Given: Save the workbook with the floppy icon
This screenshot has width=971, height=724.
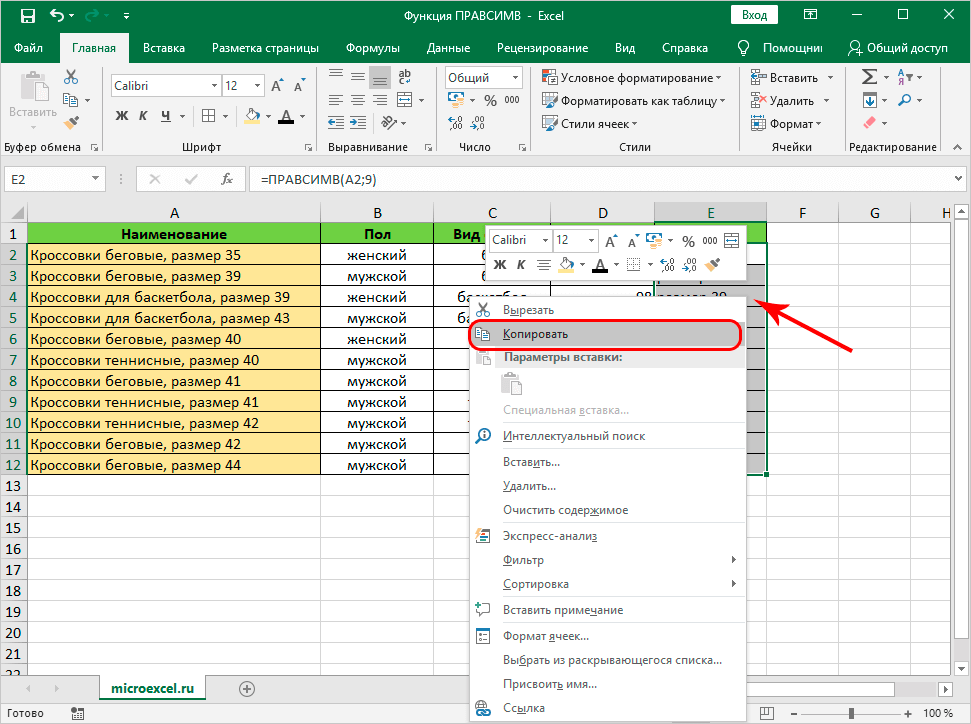Looking at the screenshot, I should 28,15.
